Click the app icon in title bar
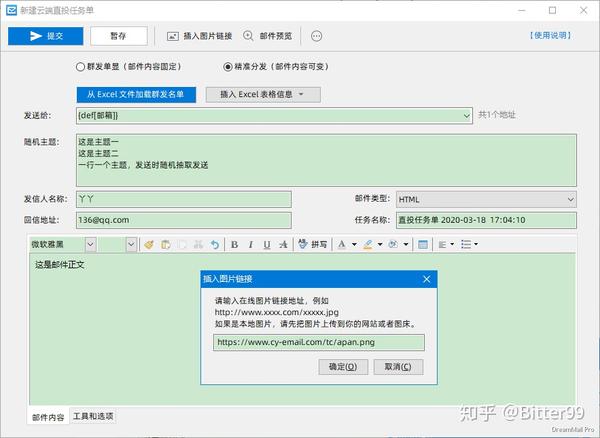 (11, 10)
